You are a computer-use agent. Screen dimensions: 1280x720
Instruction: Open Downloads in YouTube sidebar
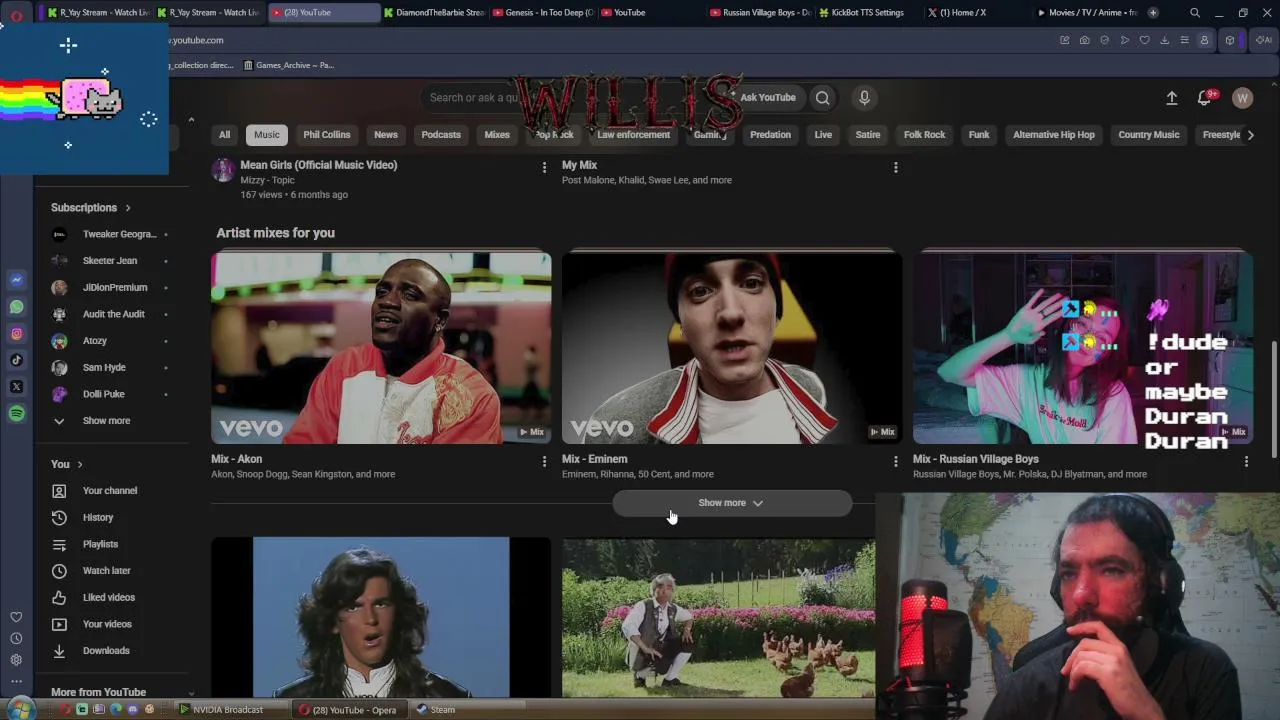point(106,651)
